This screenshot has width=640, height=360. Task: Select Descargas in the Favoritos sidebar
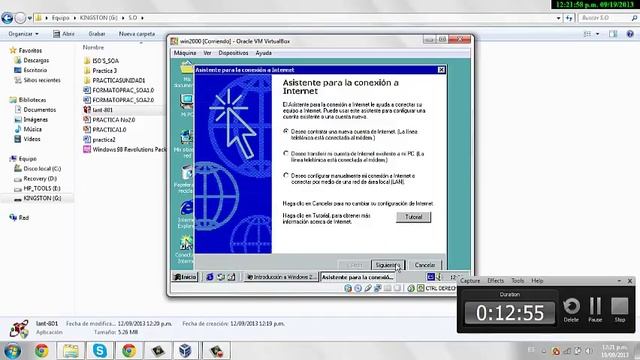tap(36, 60)
